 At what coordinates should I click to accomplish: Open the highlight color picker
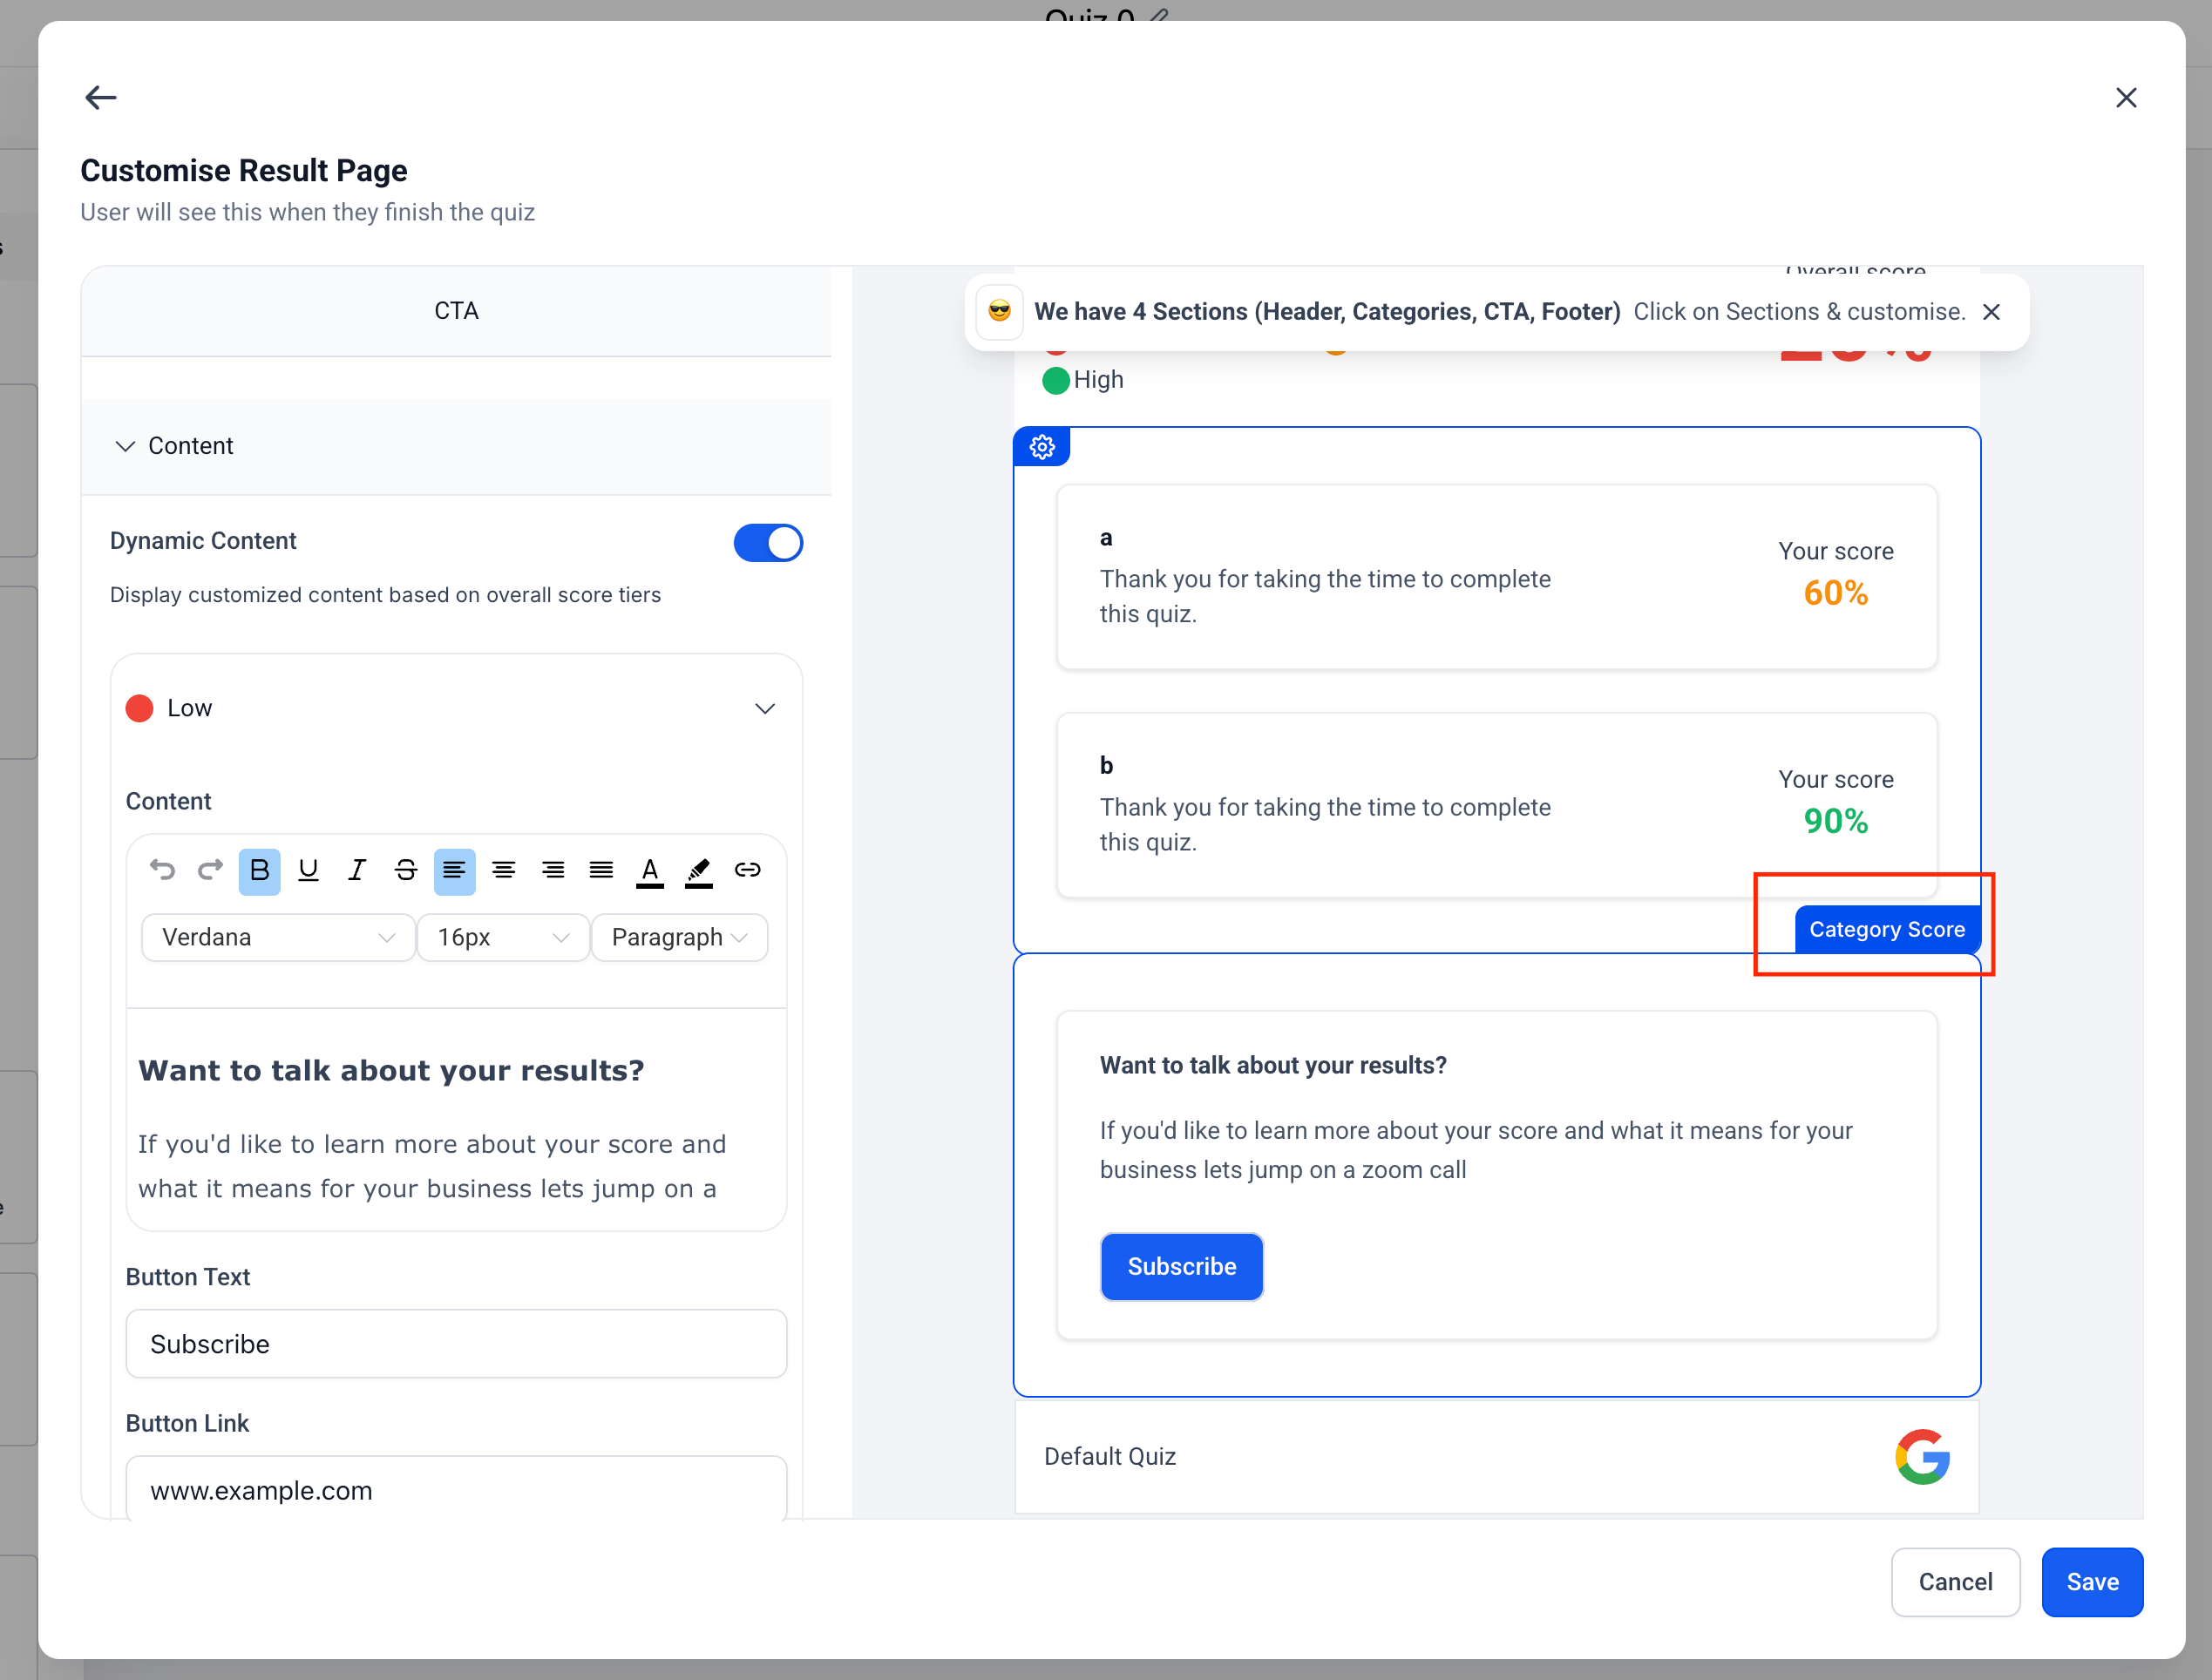coord(699,872)
